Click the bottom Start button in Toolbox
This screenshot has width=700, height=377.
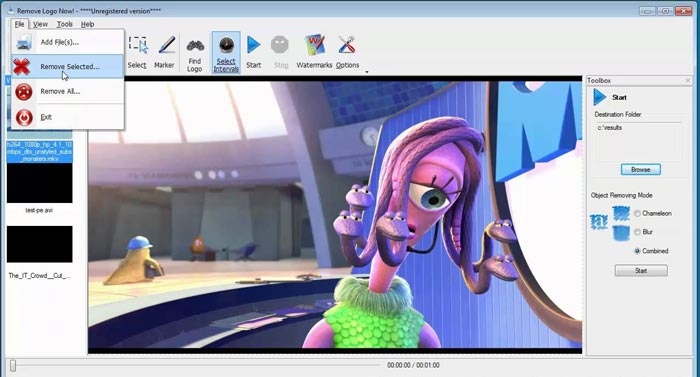point(641,271)
